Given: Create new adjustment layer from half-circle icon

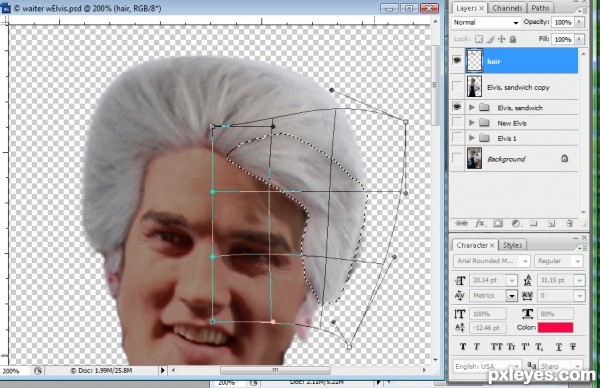Looking at the screenshot, I should (x=515, y=223).
